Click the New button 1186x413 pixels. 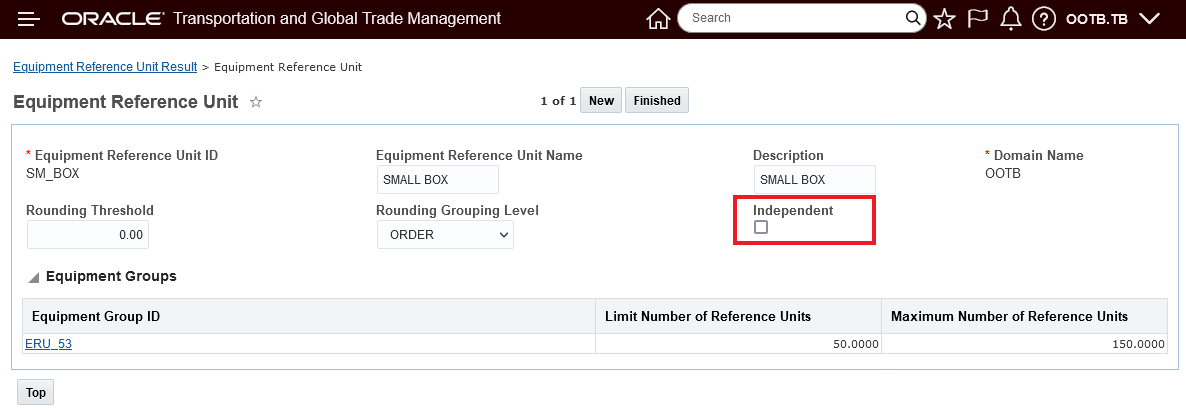click(601, 100)
